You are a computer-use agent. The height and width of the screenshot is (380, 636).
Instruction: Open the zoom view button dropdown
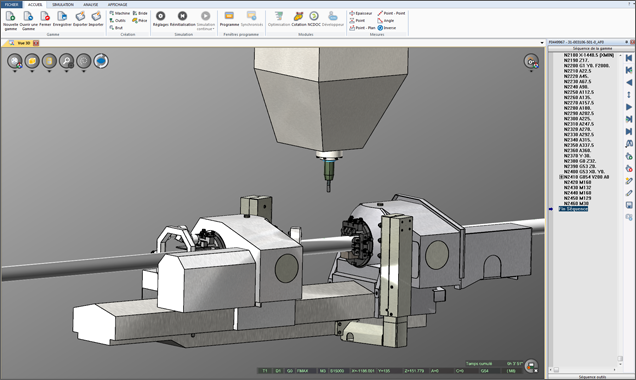coord(67,71)
